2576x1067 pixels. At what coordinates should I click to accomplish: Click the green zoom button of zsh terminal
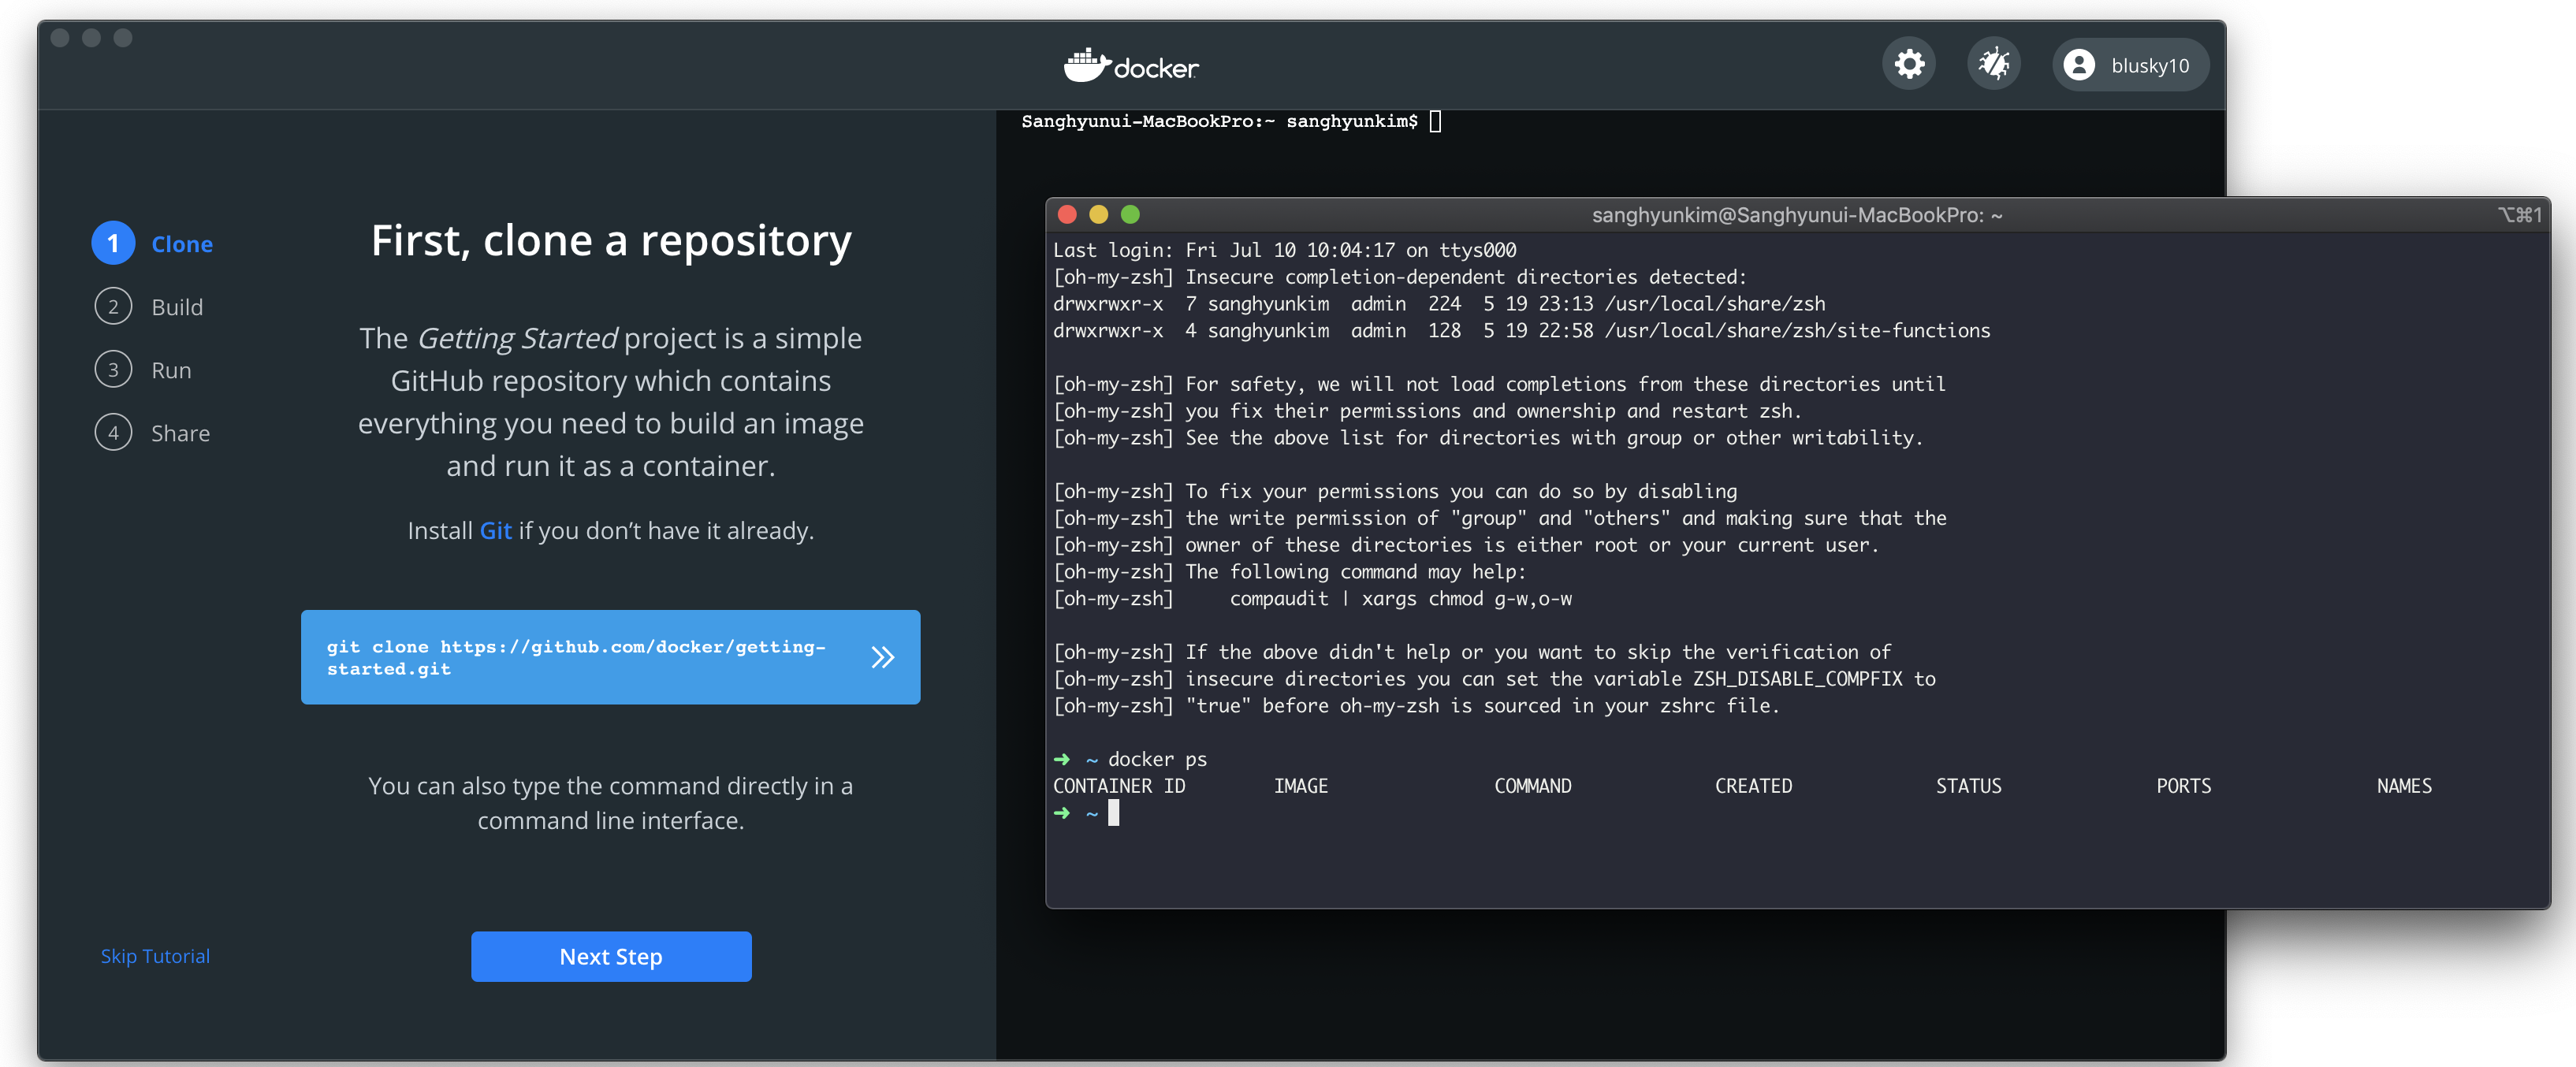[1130, 214]
